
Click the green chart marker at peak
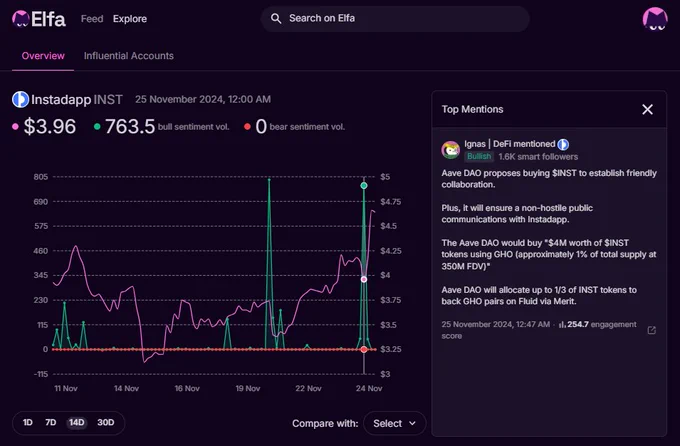tap(364, 186)
